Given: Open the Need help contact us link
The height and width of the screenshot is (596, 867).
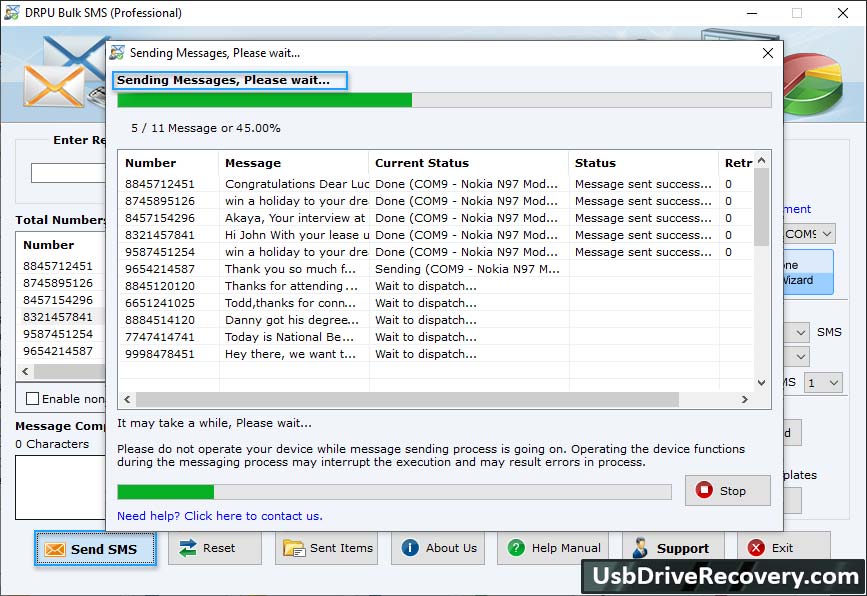Looking at the screenshot, I should [x=220, y=516].
